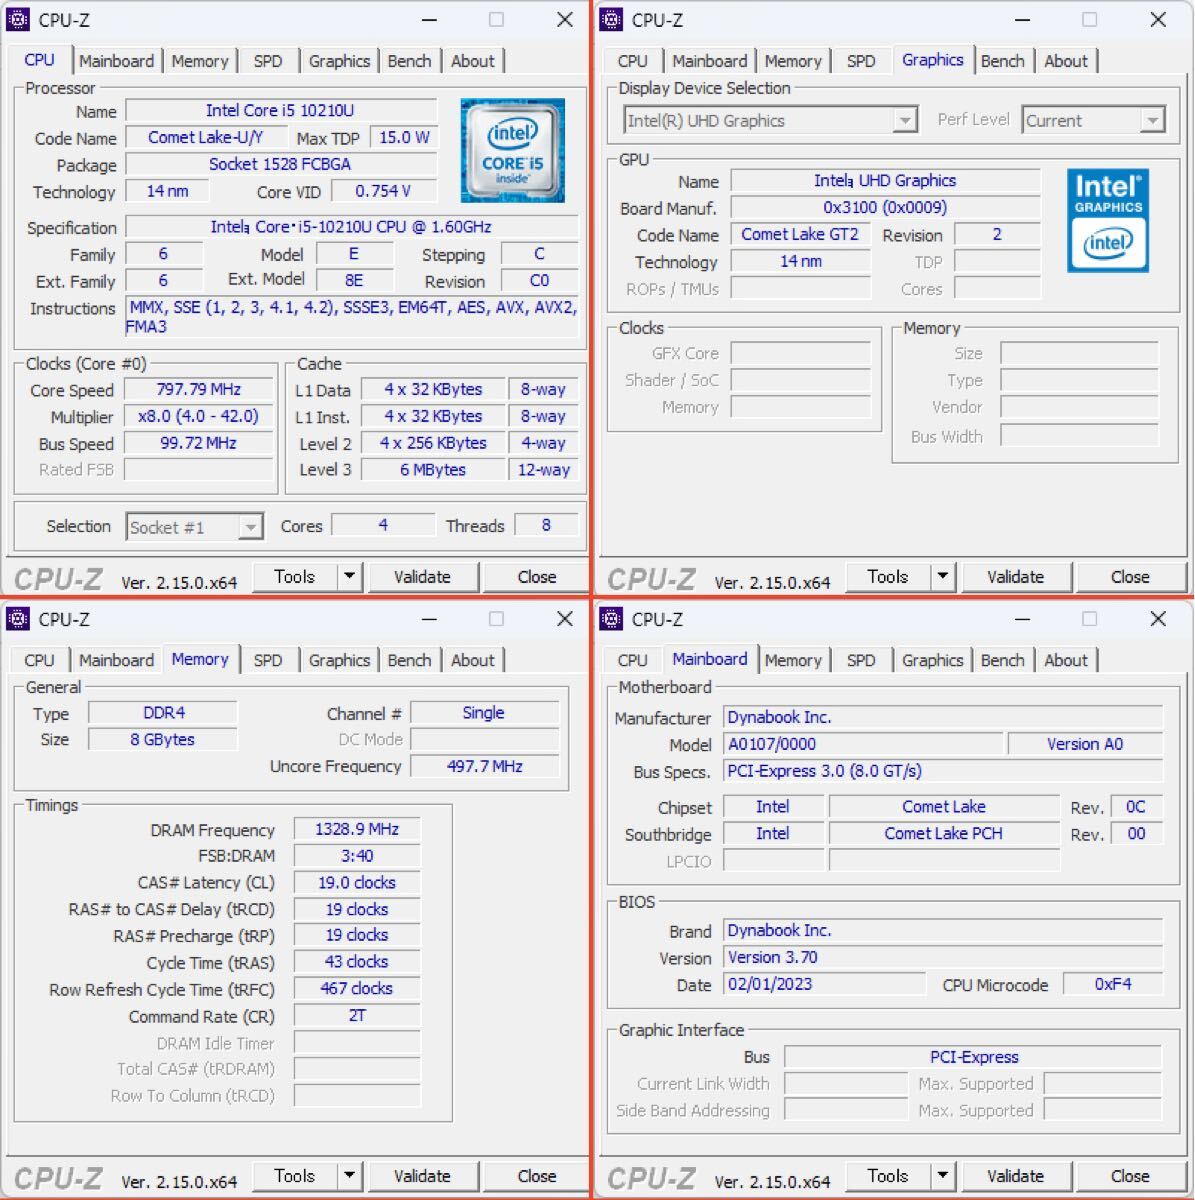Click Validate in the Mainboard-tab window
Viewport: 1195px width, 1200px height.
[x=1015, y=1176]
